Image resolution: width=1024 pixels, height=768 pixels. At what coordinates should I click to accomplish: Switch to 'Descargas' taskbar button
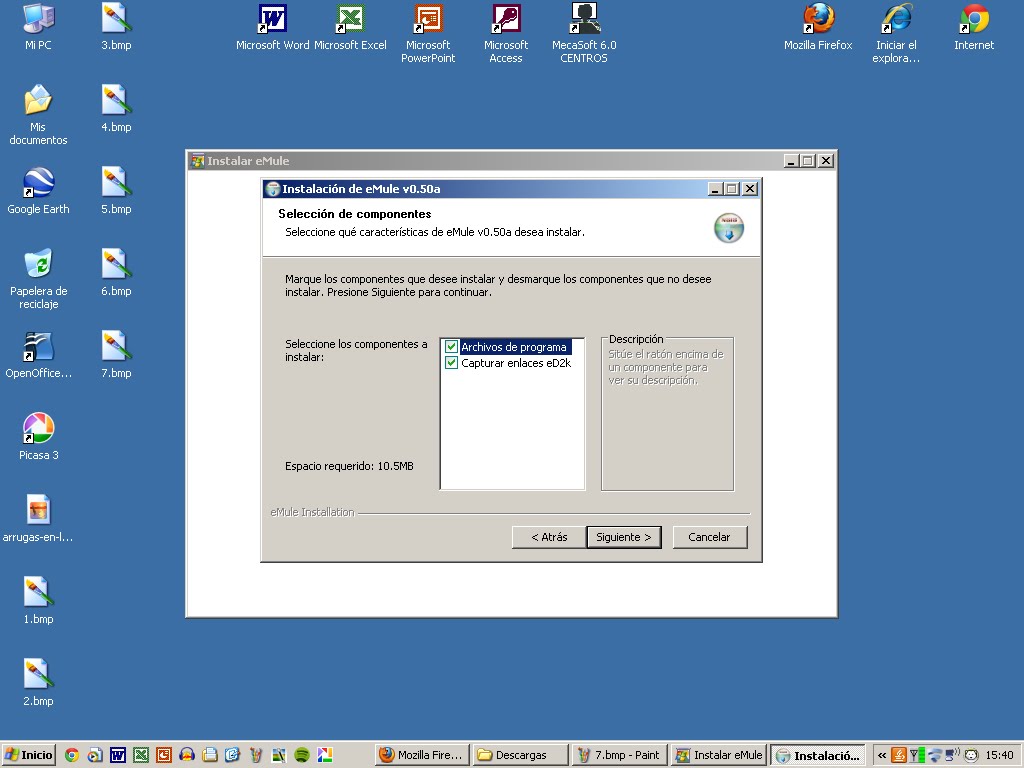tap(520, 755)
